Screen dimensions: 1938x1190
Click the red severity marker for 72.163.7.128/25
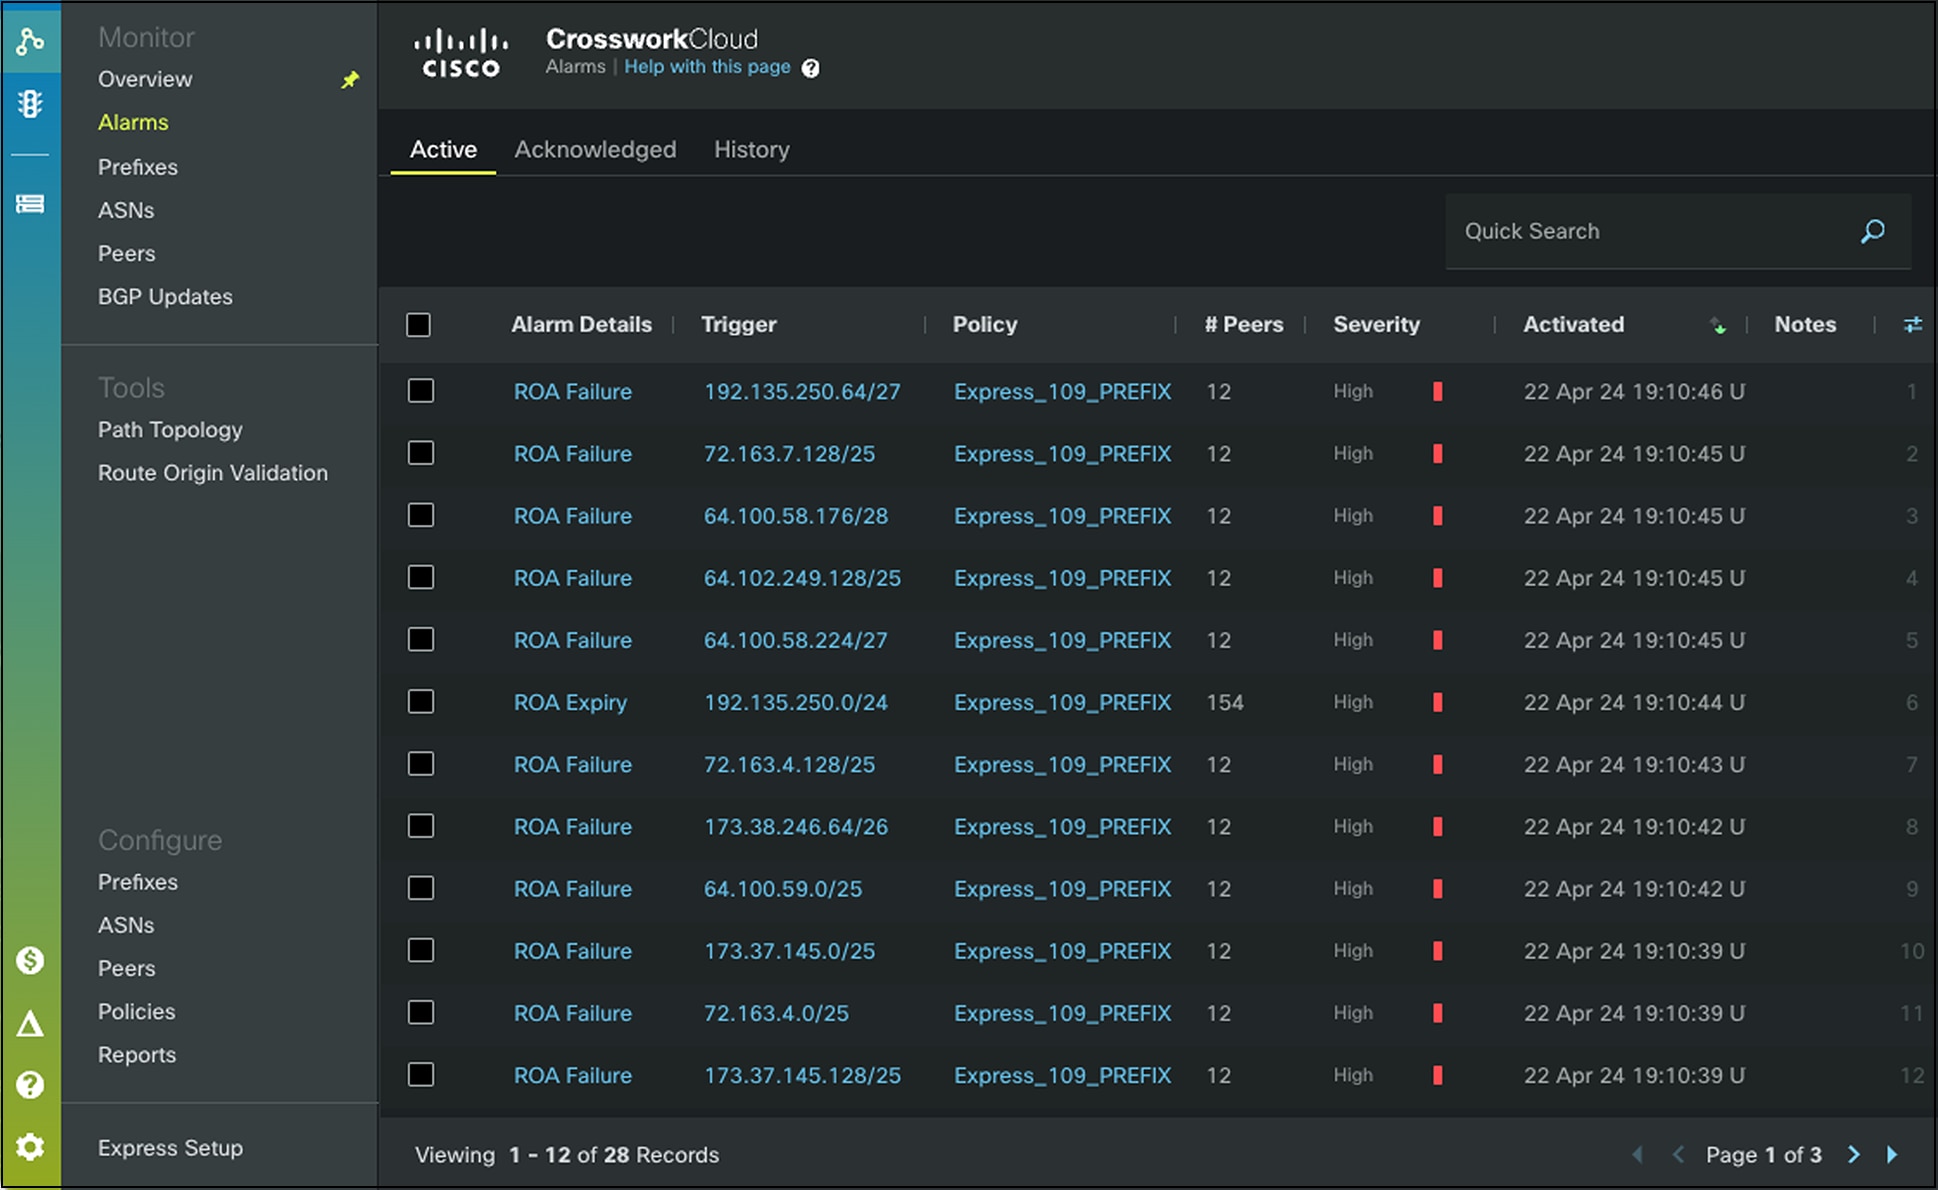coord(1437,453)
